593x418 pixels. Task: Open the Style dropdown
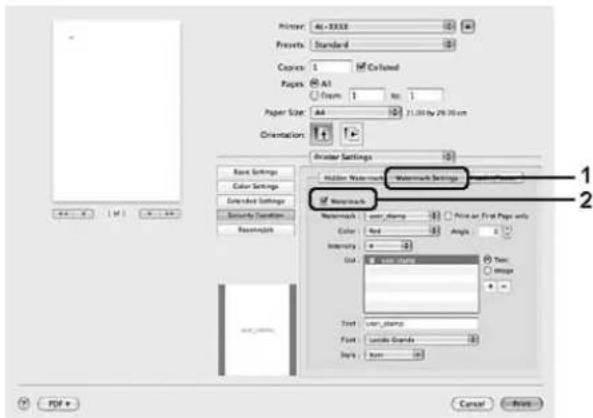coord(394,355)
